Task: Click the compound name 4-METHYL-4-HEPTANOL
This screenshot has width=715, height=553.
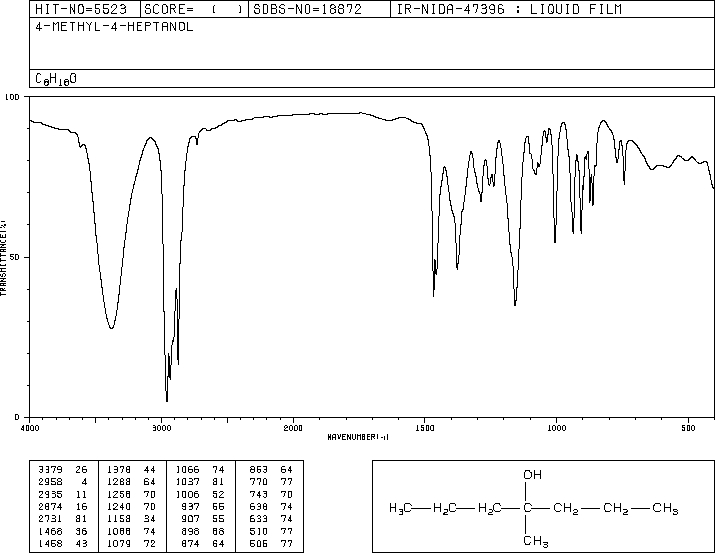Action: (x=114, y=26)
